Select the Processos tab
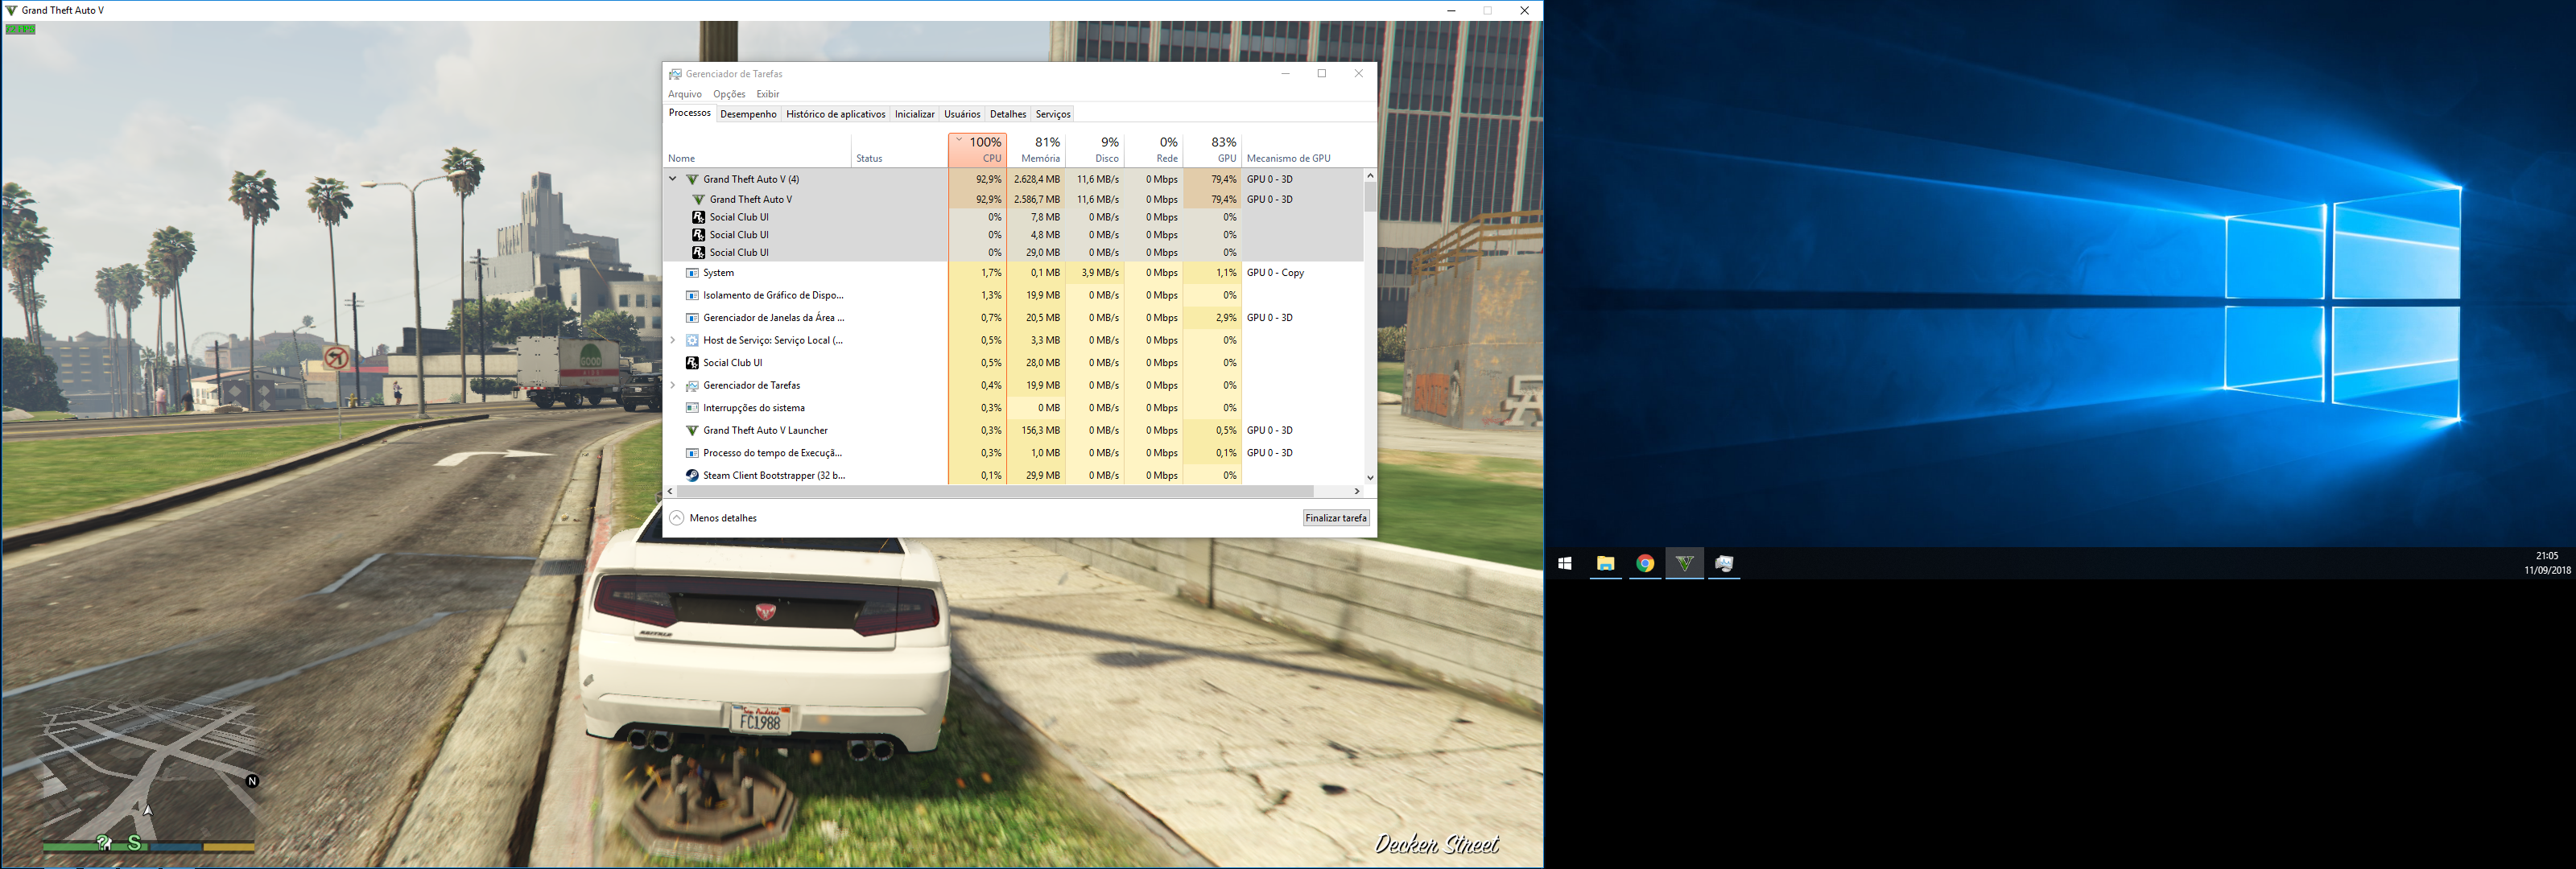This screenshot has width=2576, height=869. point(690,113)
